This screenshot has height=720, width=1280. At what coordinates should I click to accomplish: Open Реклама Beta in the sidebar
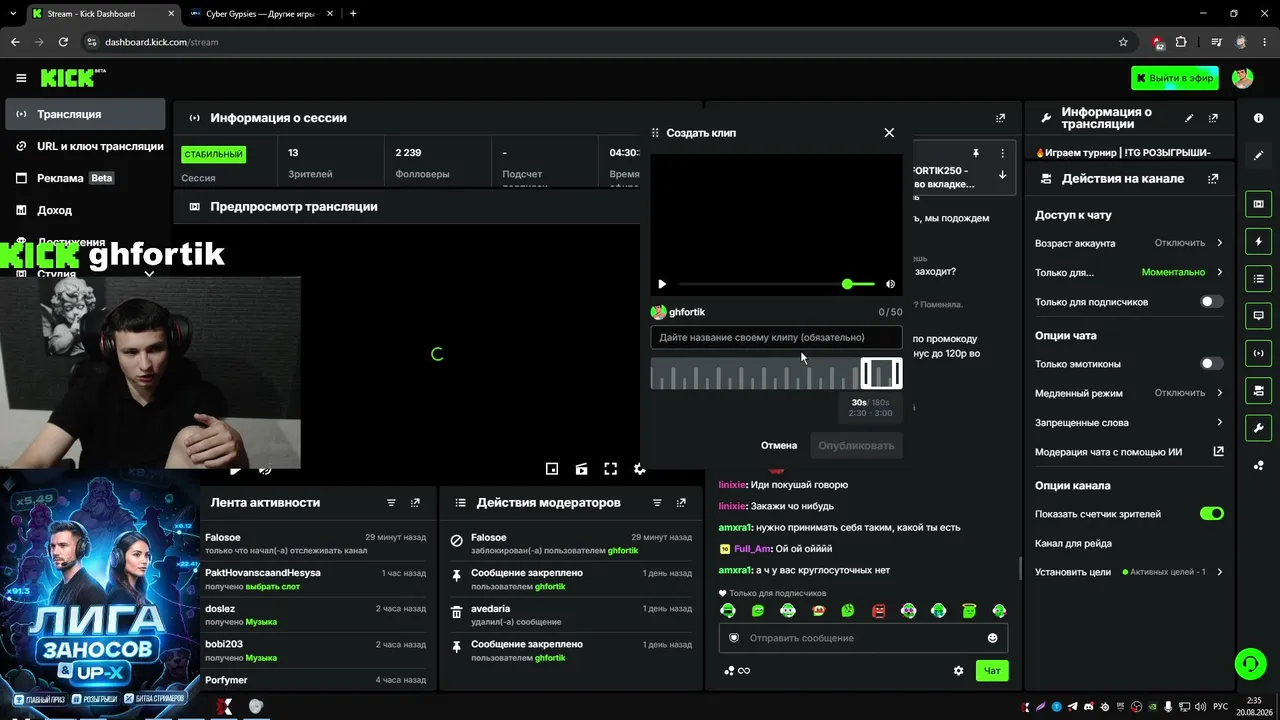(x=85, y=178)
